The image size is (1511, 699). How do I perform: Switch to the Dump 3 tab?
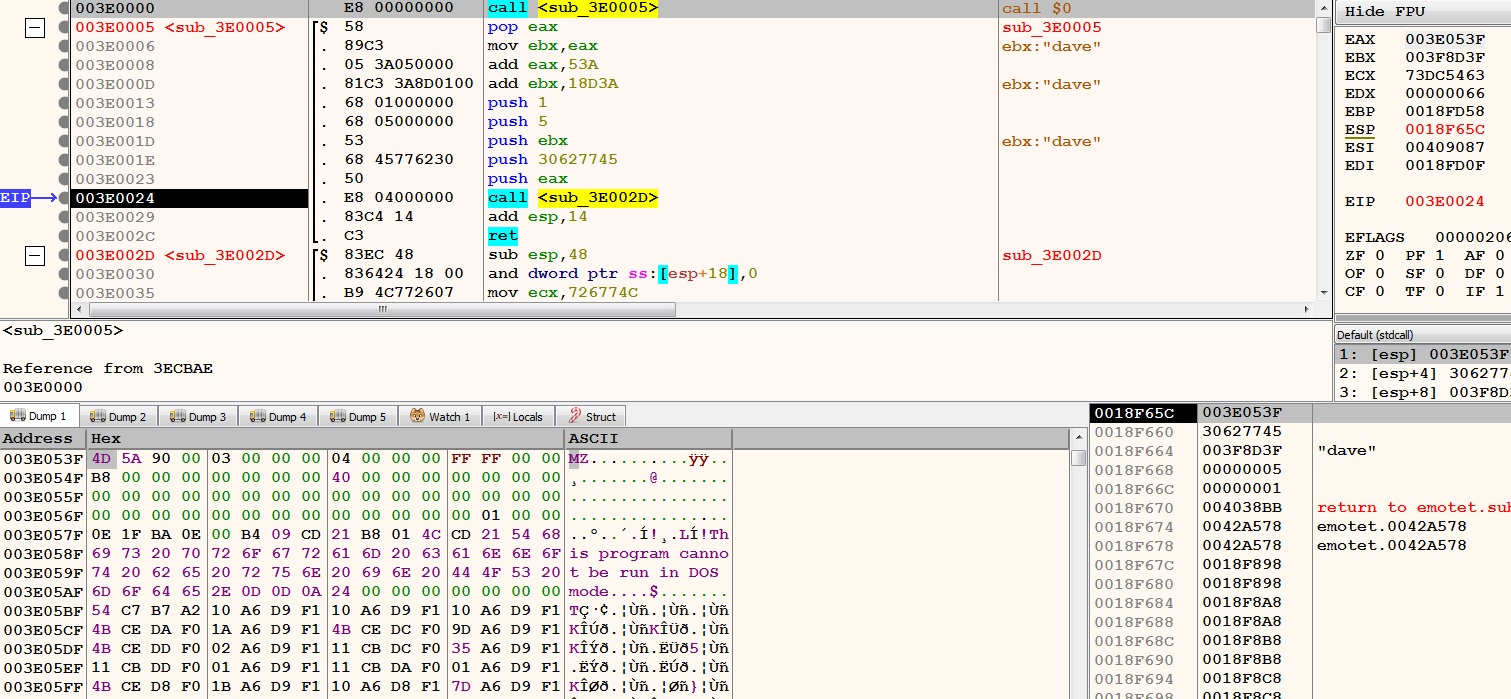click(x=198, y=416)
